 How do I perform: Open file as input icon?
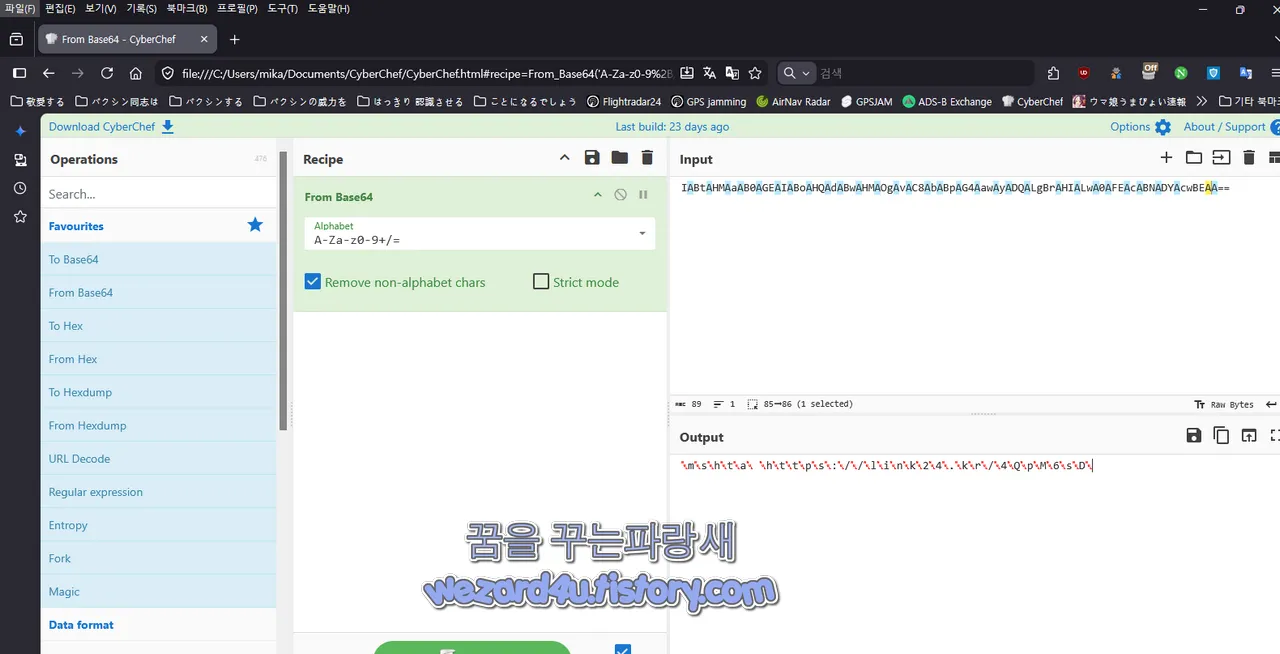(1221, 158)
